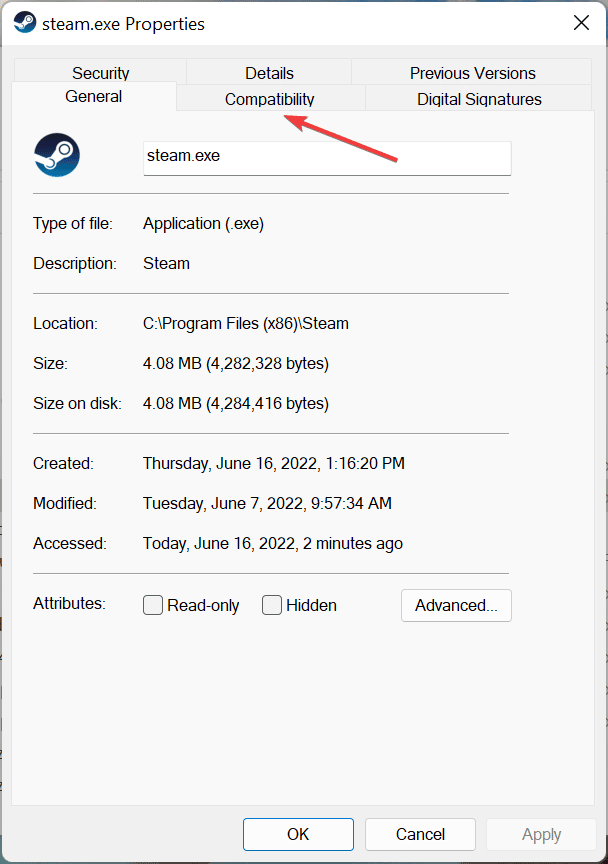Click the steam.exe file name field
This screenshot has height=864, width=608.
pos(327,158)
